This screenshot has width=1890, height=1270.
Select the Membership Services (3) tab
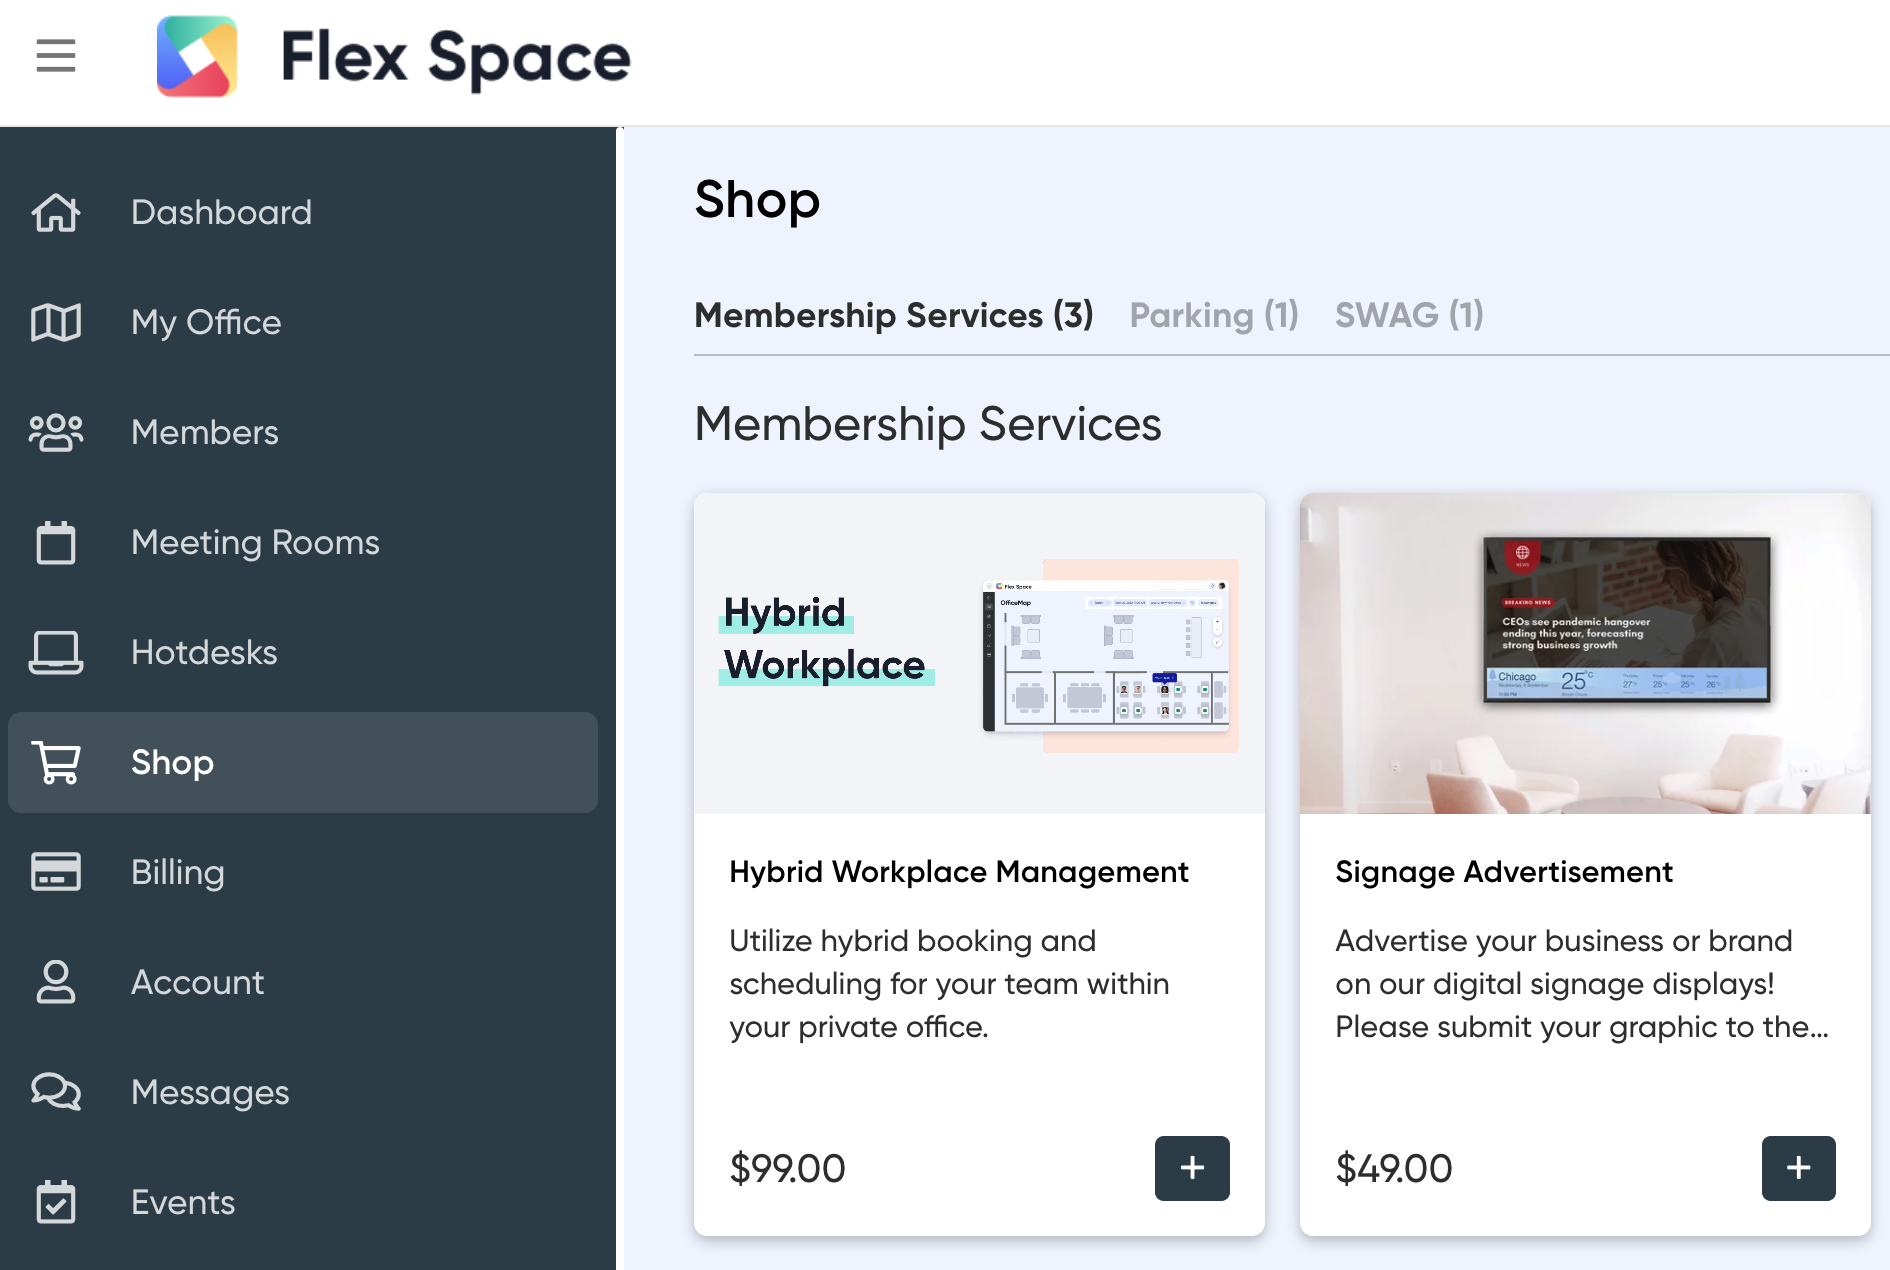coord(894,315)
